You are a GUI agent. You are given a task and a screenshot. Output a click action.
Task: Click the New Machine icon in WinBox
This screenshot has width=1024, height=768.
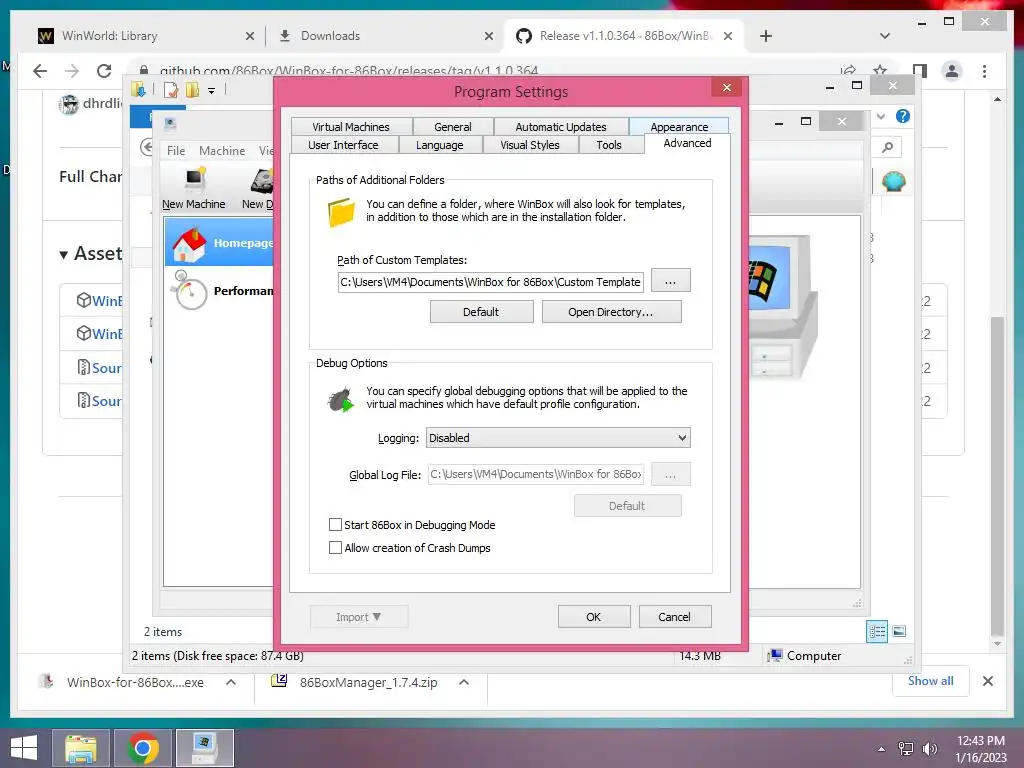tap(194, 188)
